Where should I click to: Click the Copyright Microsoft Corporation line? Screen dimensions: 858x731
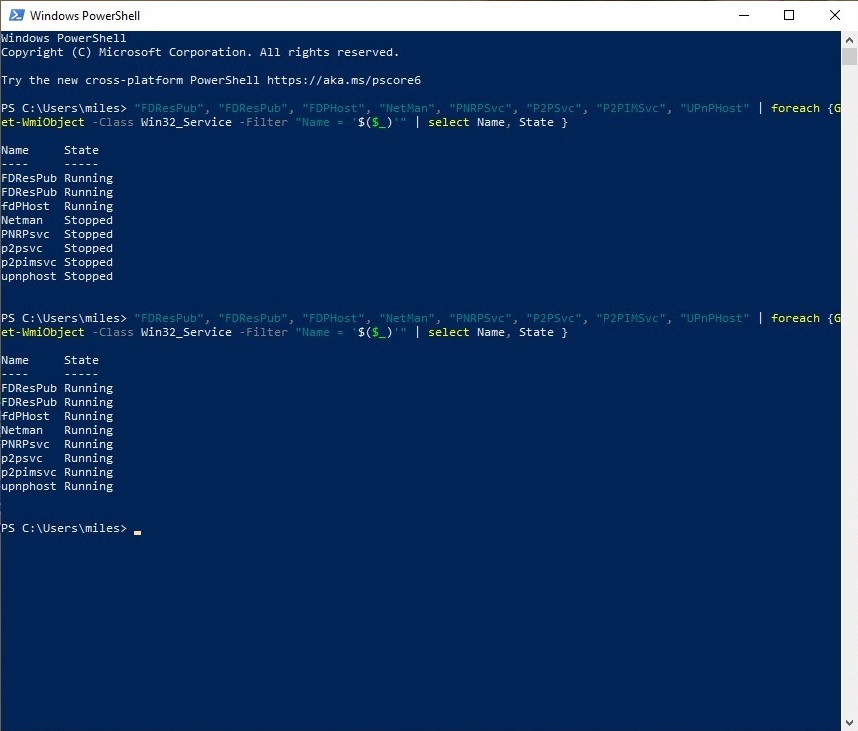(200, 53)
